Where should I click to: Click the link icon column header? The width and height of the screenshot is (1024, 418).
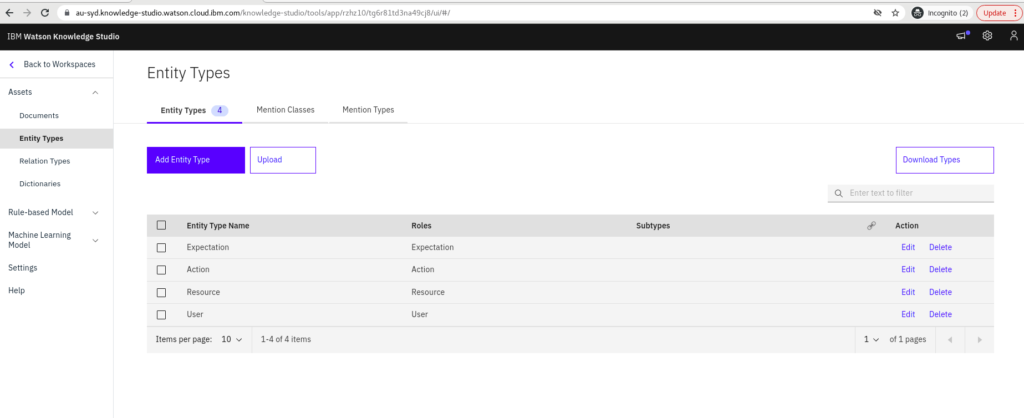pyautogui.click(x=871, y=226)
